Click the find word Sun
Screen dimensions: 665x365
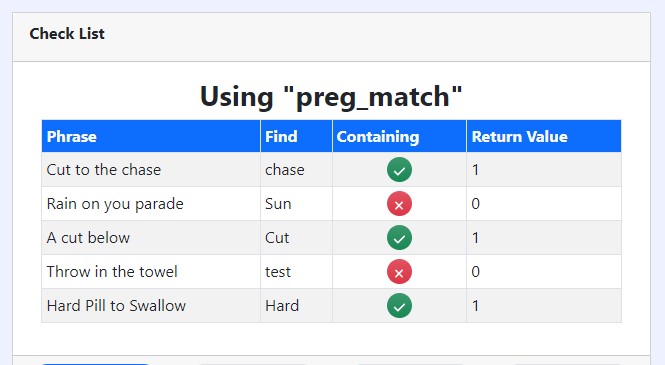coord(278,204)
